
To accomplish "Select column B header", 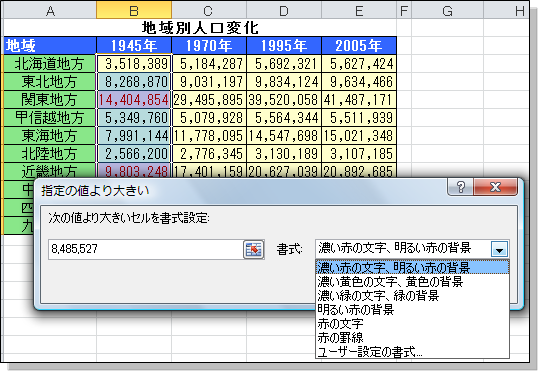I will (x=134, y=10).
